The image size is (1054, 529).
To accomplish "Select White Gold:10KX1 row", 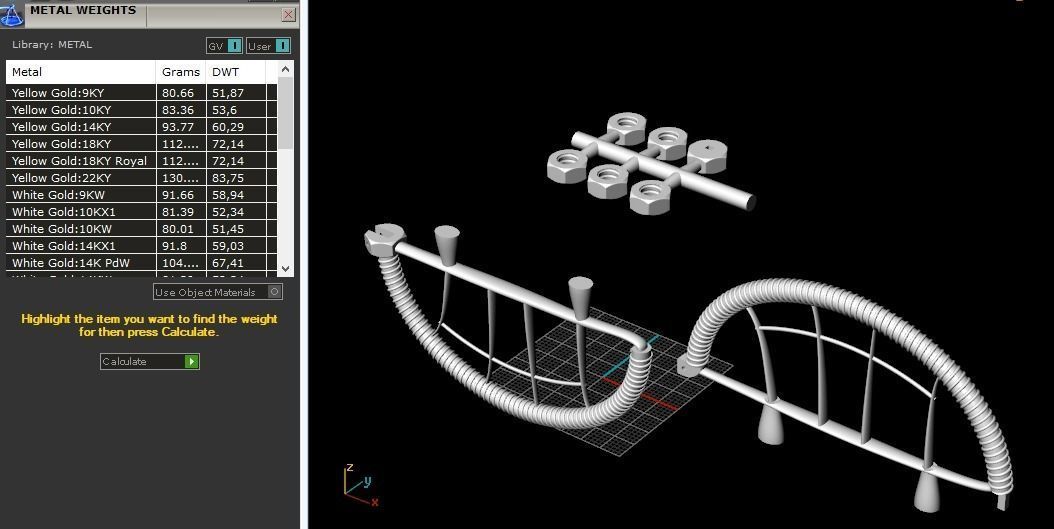I will tap(142, 212).
